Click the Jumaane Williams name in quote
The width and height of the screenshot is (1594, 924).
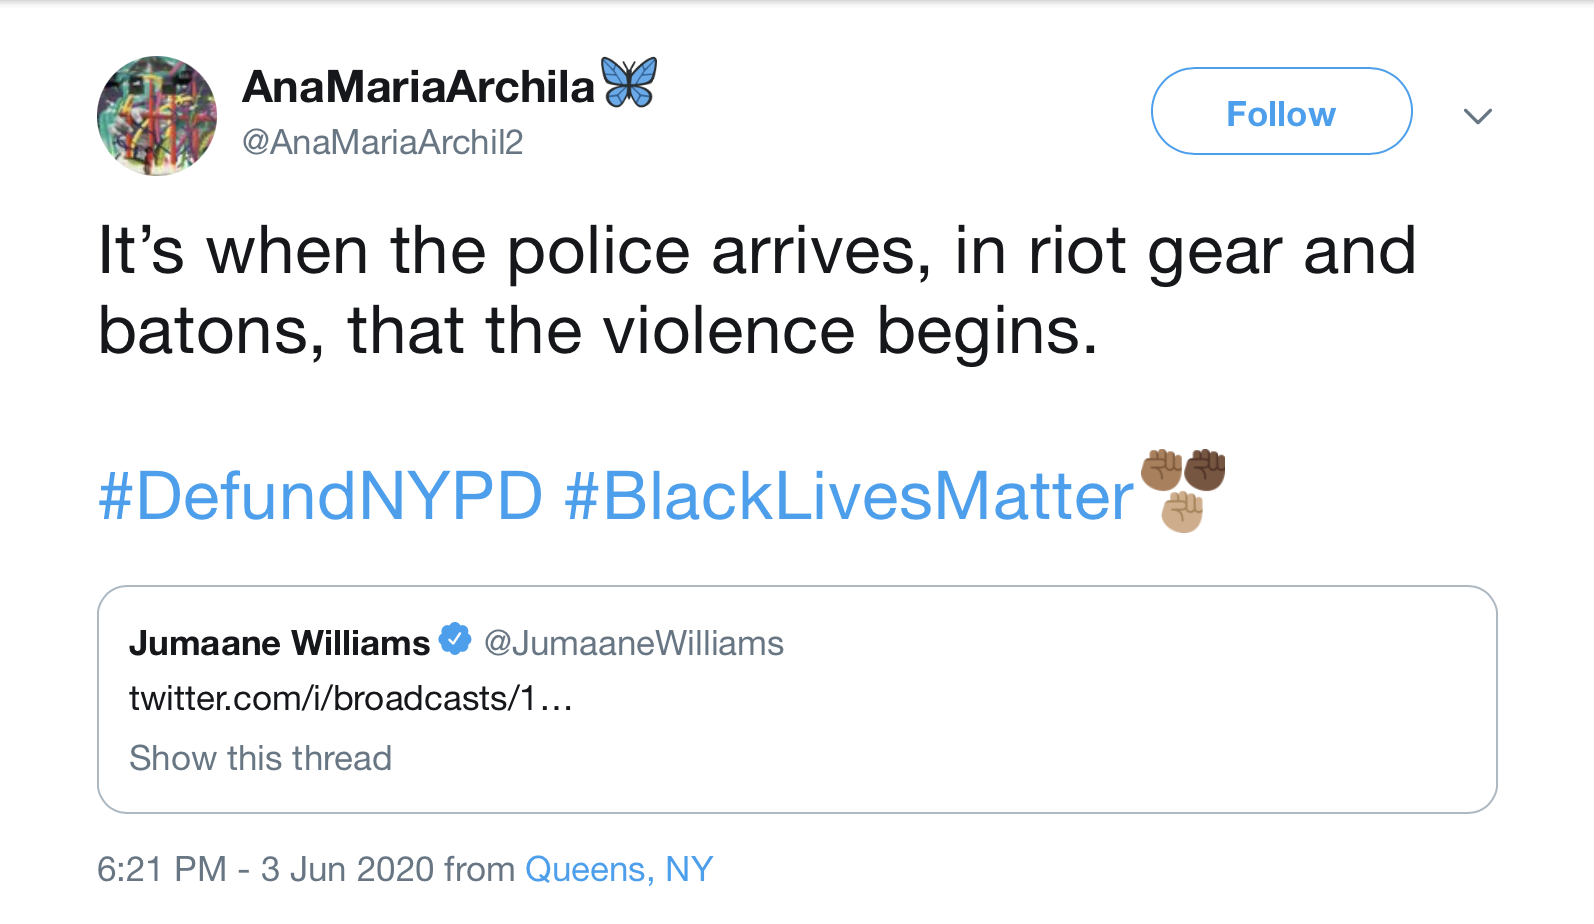pyautogui.click(x=279, y=643)
